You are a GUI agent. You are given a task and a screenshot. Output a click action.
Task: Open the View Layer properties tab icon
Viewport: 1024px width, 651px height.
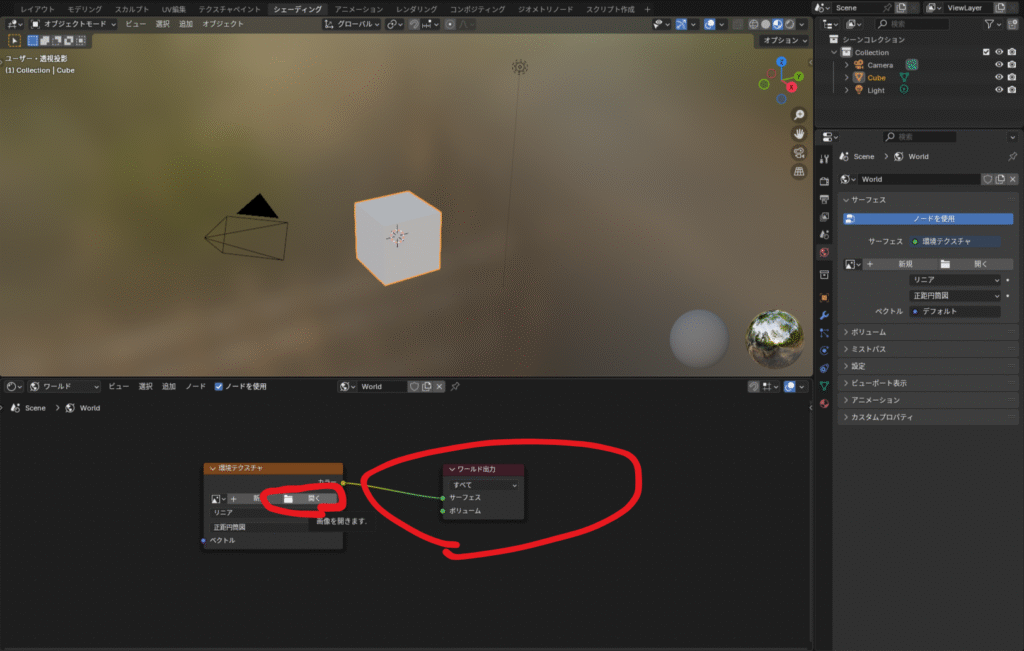tap(824, 216)
